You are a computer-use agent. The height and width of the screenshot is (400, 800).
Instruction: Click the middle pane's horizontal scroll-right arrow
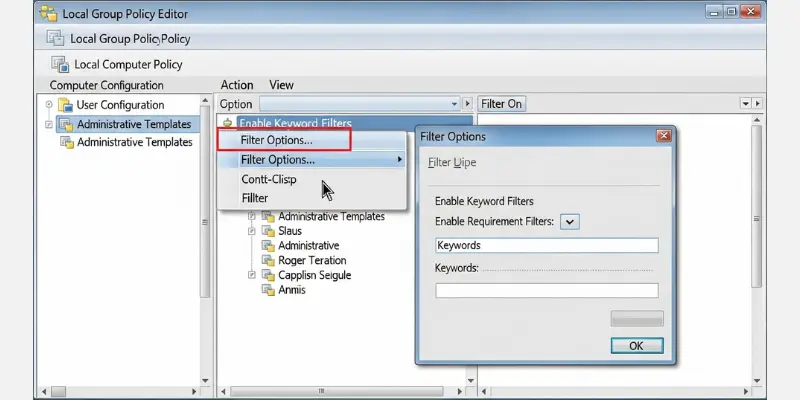click(x=460, y=392)
